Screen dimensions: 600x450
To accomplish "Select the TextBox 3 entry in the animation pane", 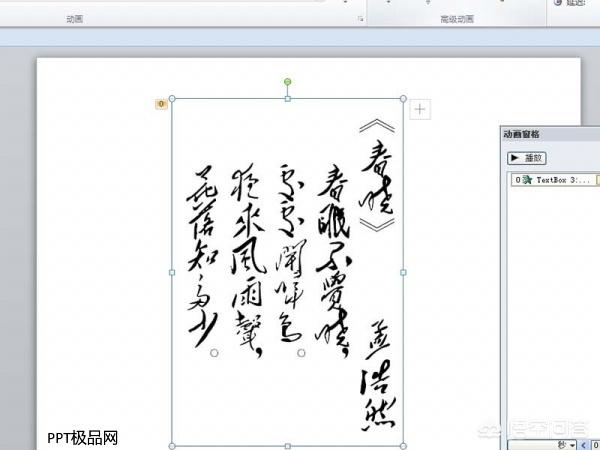I will click(556, 180).
